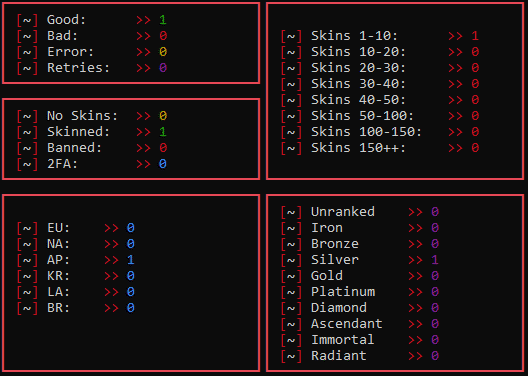
Task: Click the "Banned:" label
Action: (74, 148)
